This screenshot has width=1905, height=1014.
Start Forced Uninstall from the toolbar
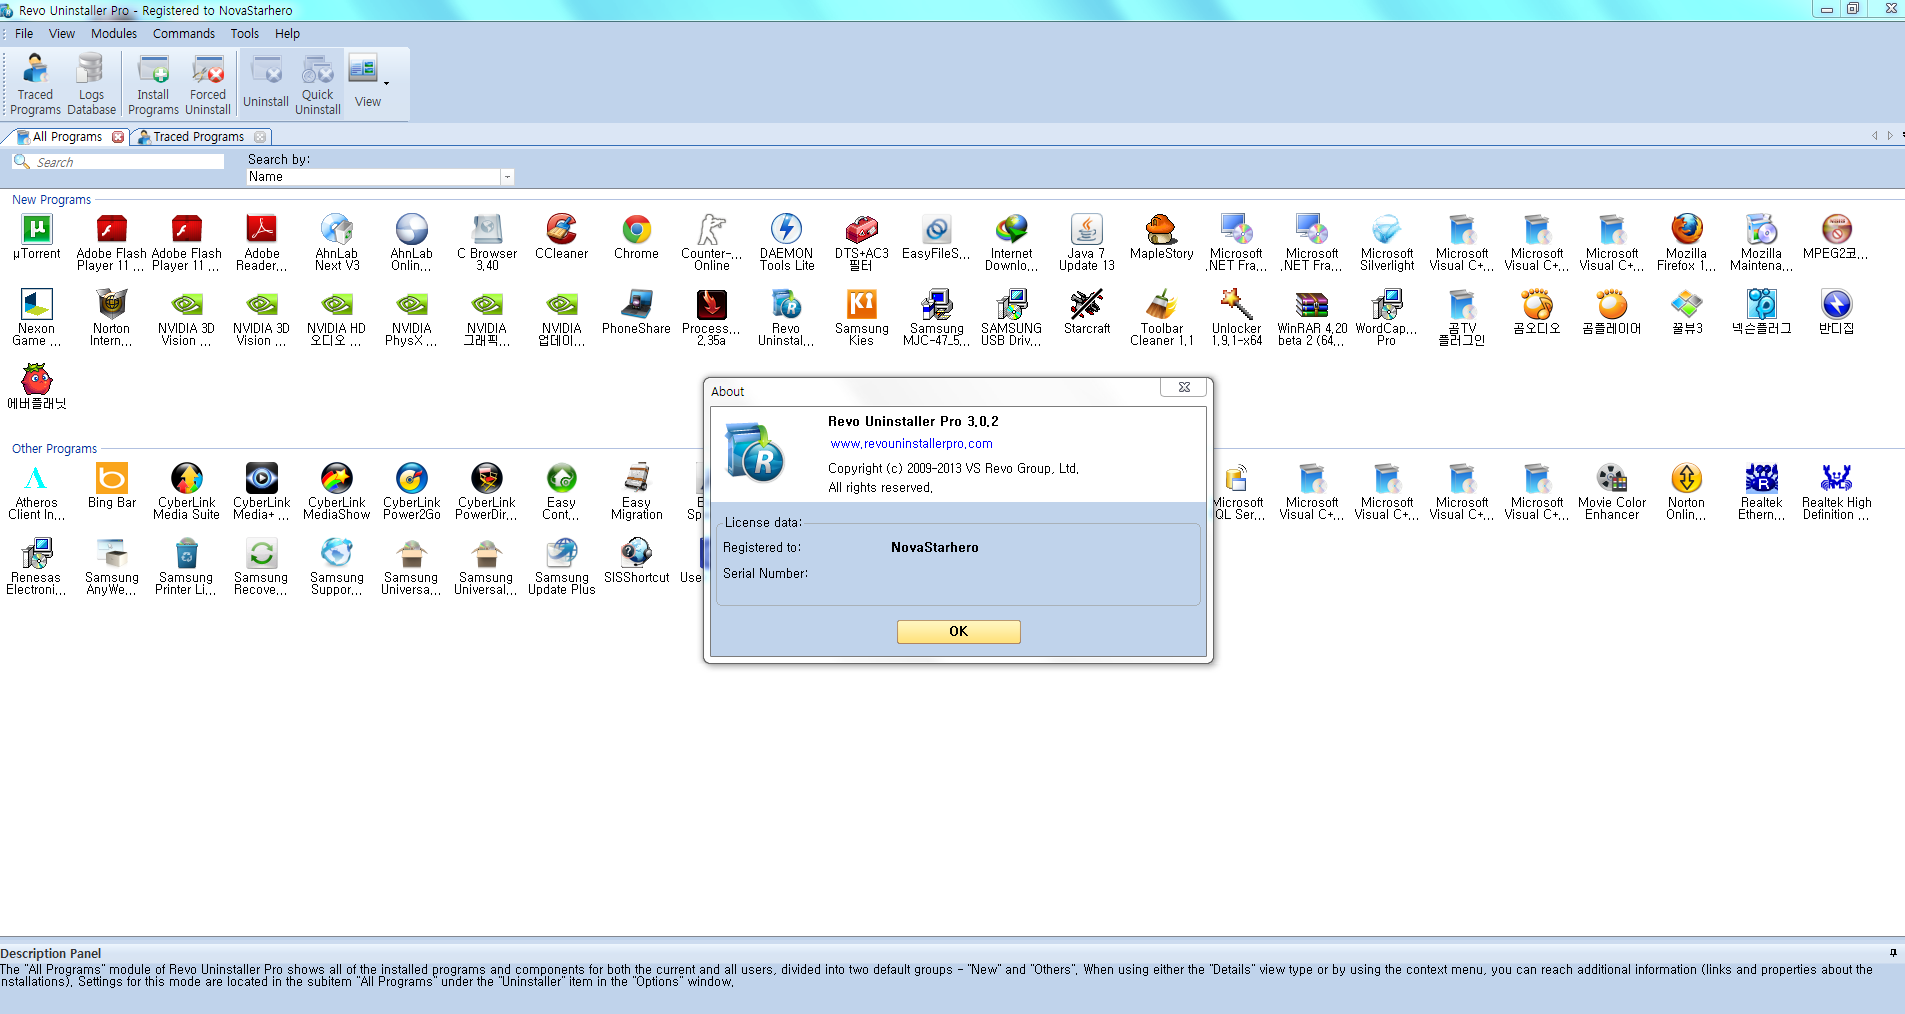(208, 84)
